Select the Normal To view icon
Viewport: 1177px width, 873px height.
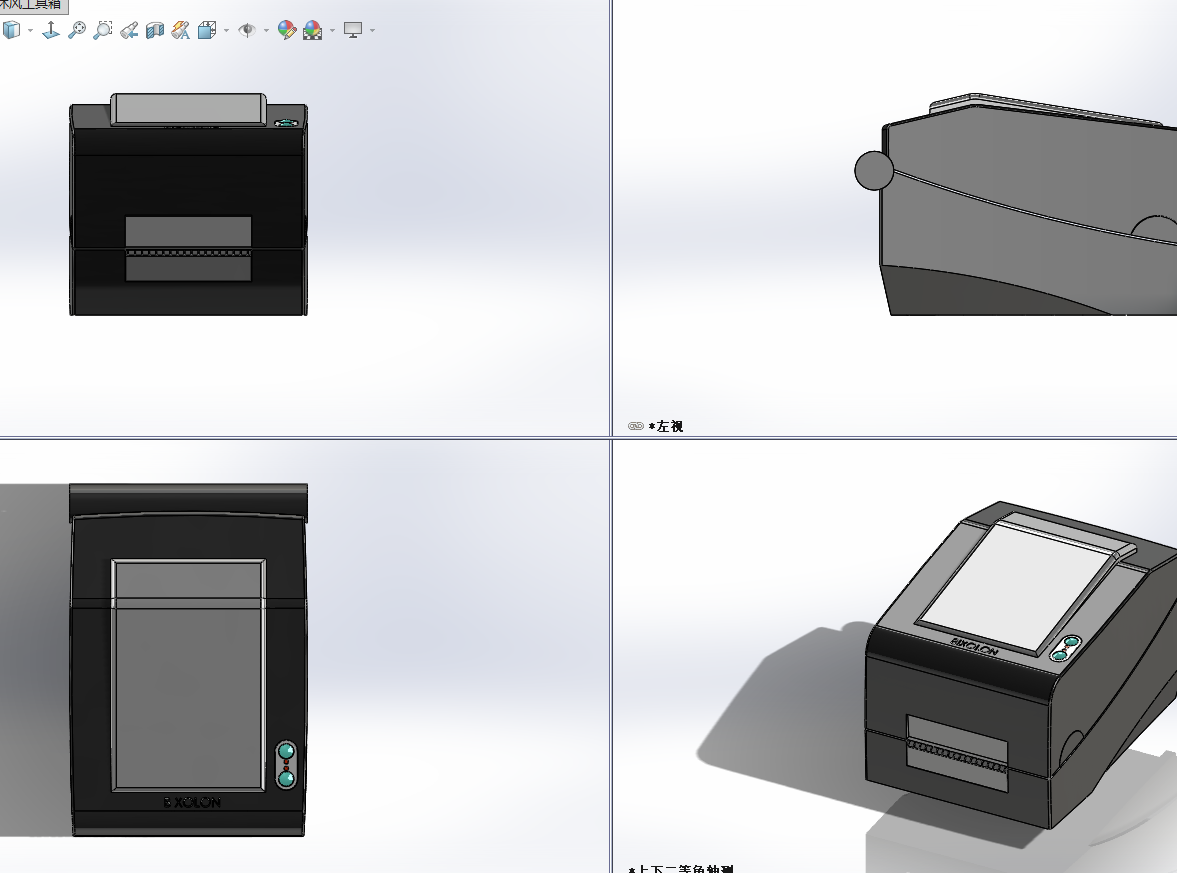[50, 30]
